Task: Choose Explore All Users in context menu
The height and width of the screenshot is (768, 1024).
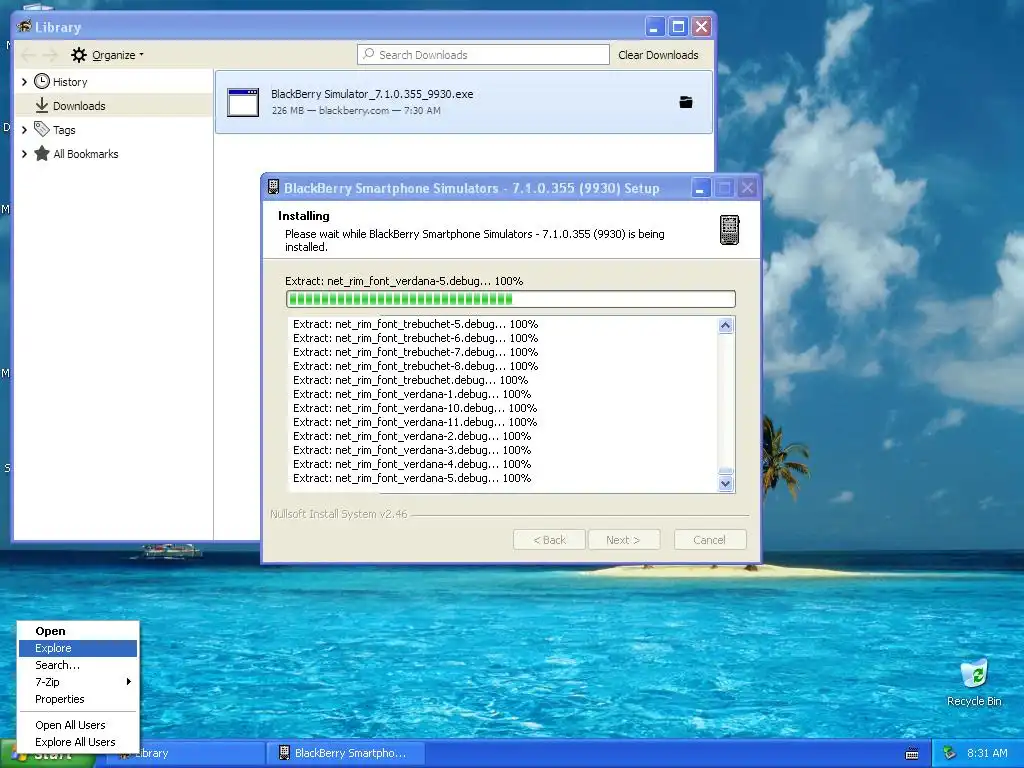Action: click(78, 742)
